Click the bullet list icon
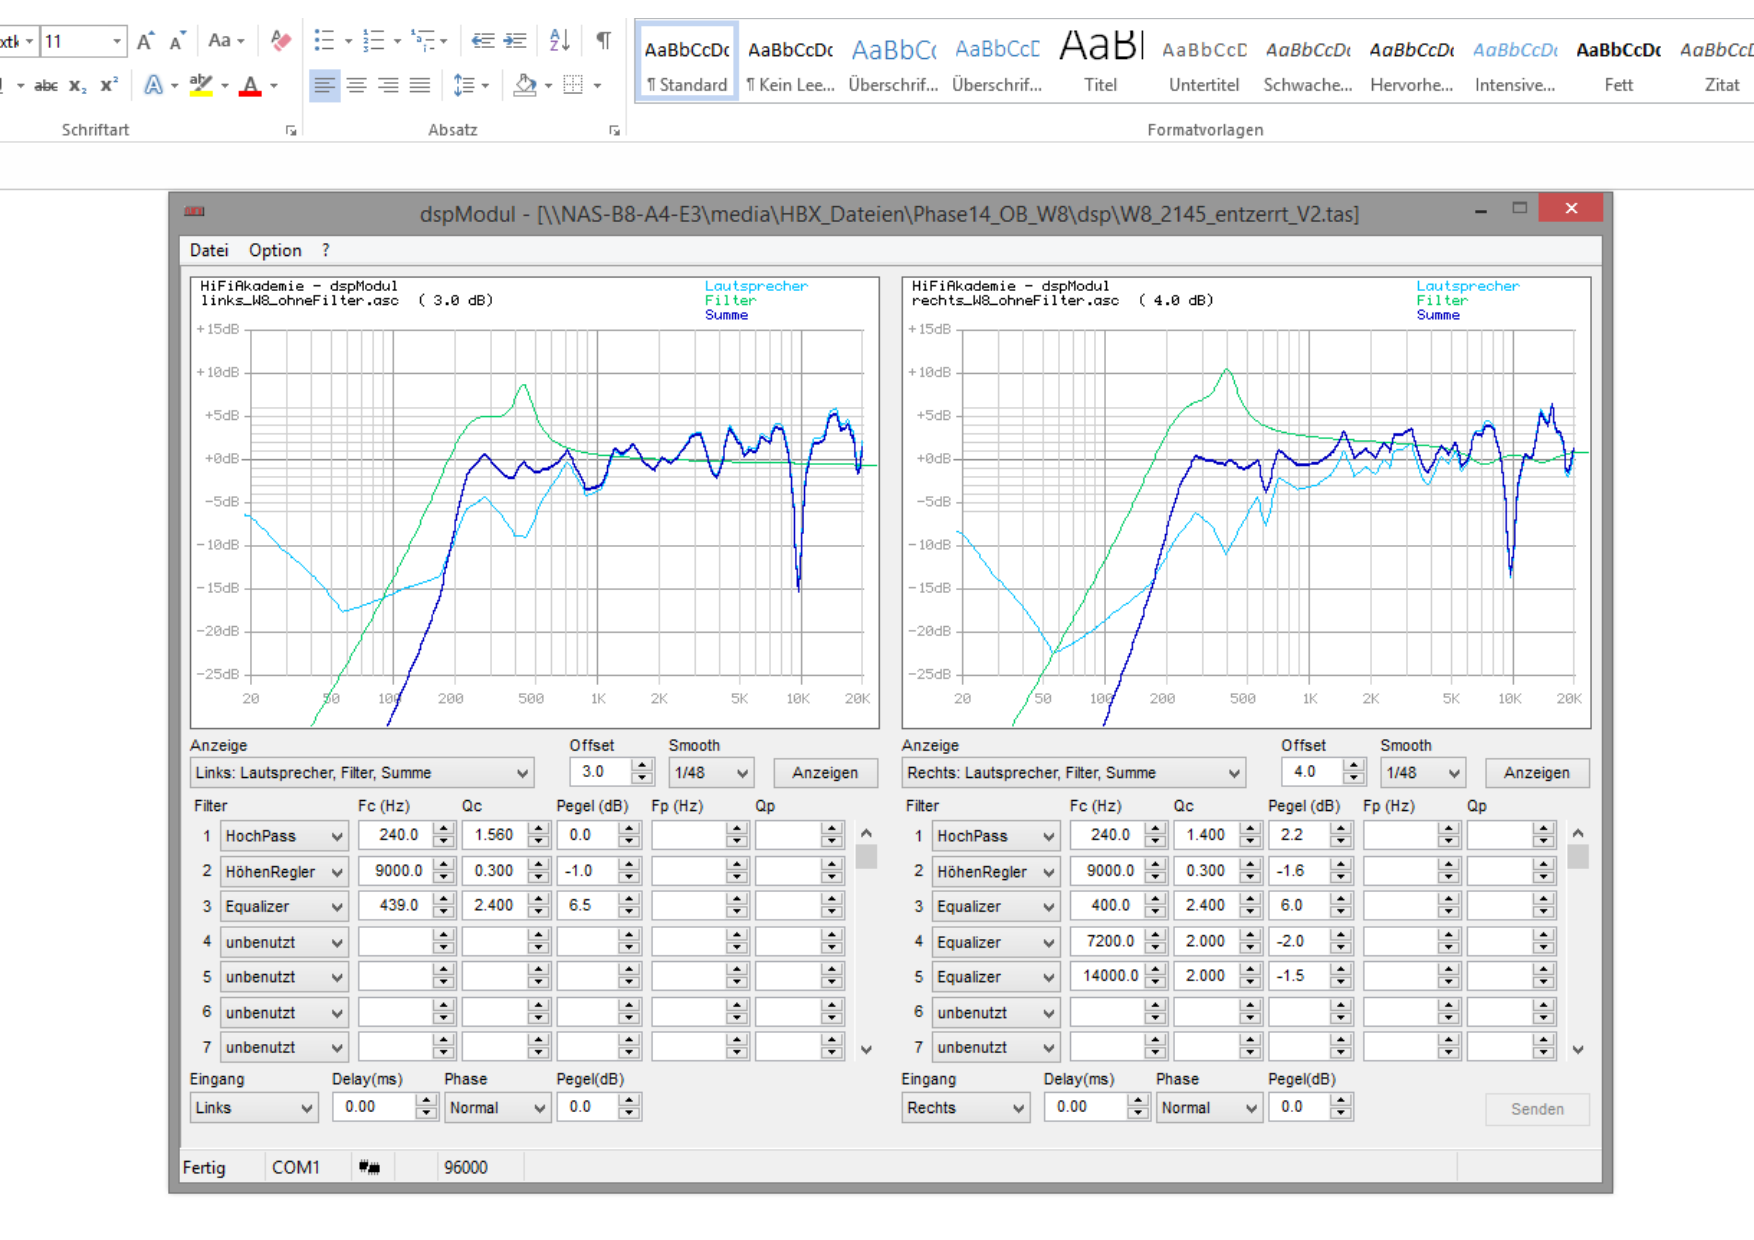 pyautogui.click(x=324, y=40)
